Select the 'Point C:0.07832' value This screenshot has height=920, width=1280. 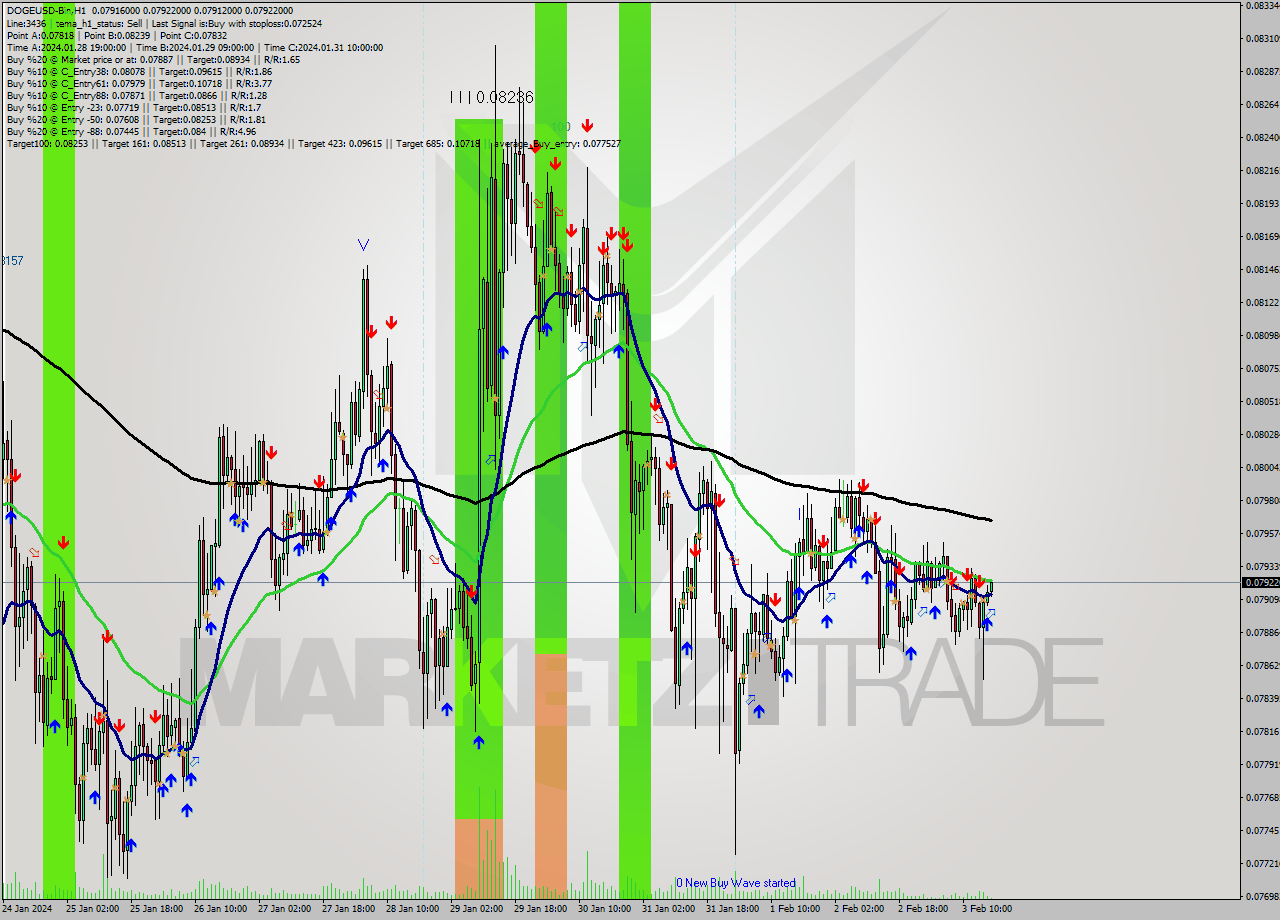coord(195,35)
